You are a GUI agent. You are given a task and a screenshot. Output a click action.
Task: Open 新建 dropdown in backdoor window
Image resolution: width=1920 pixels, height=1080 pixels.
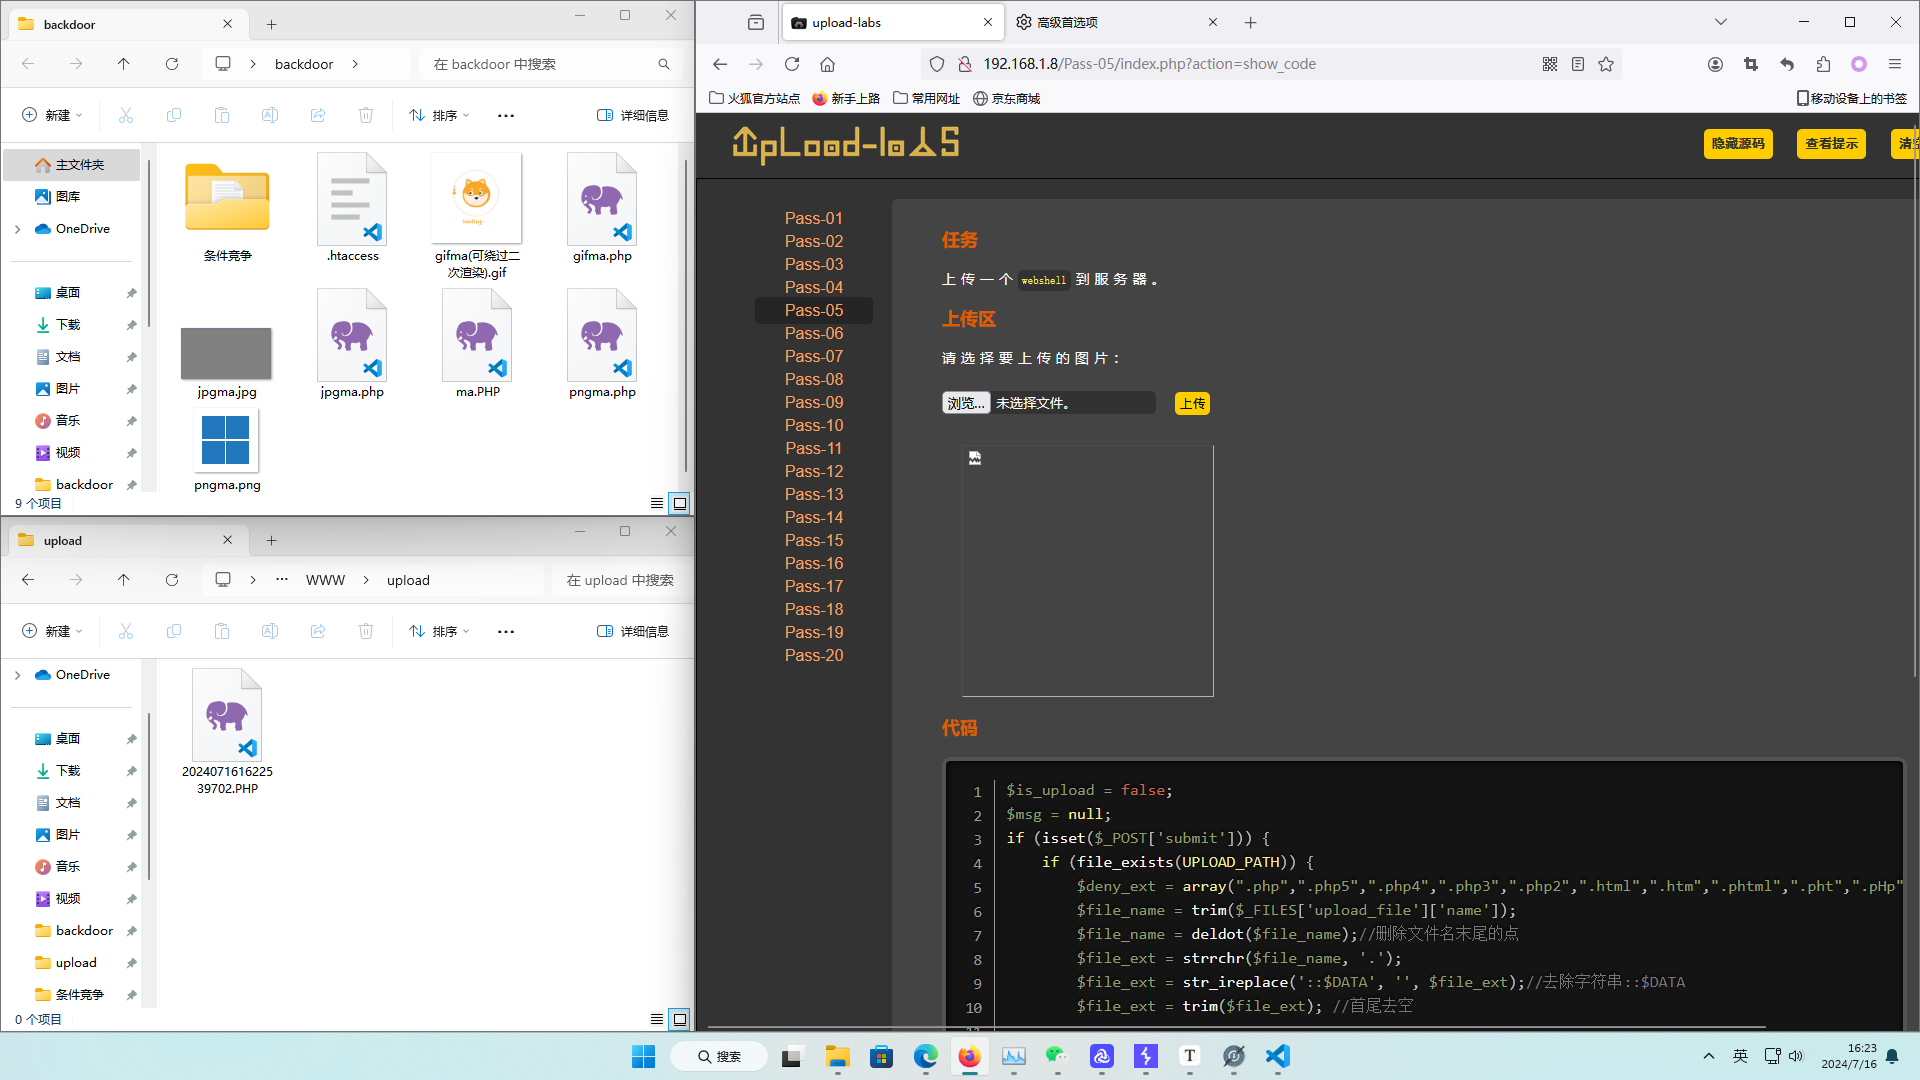tap(52, 115)
